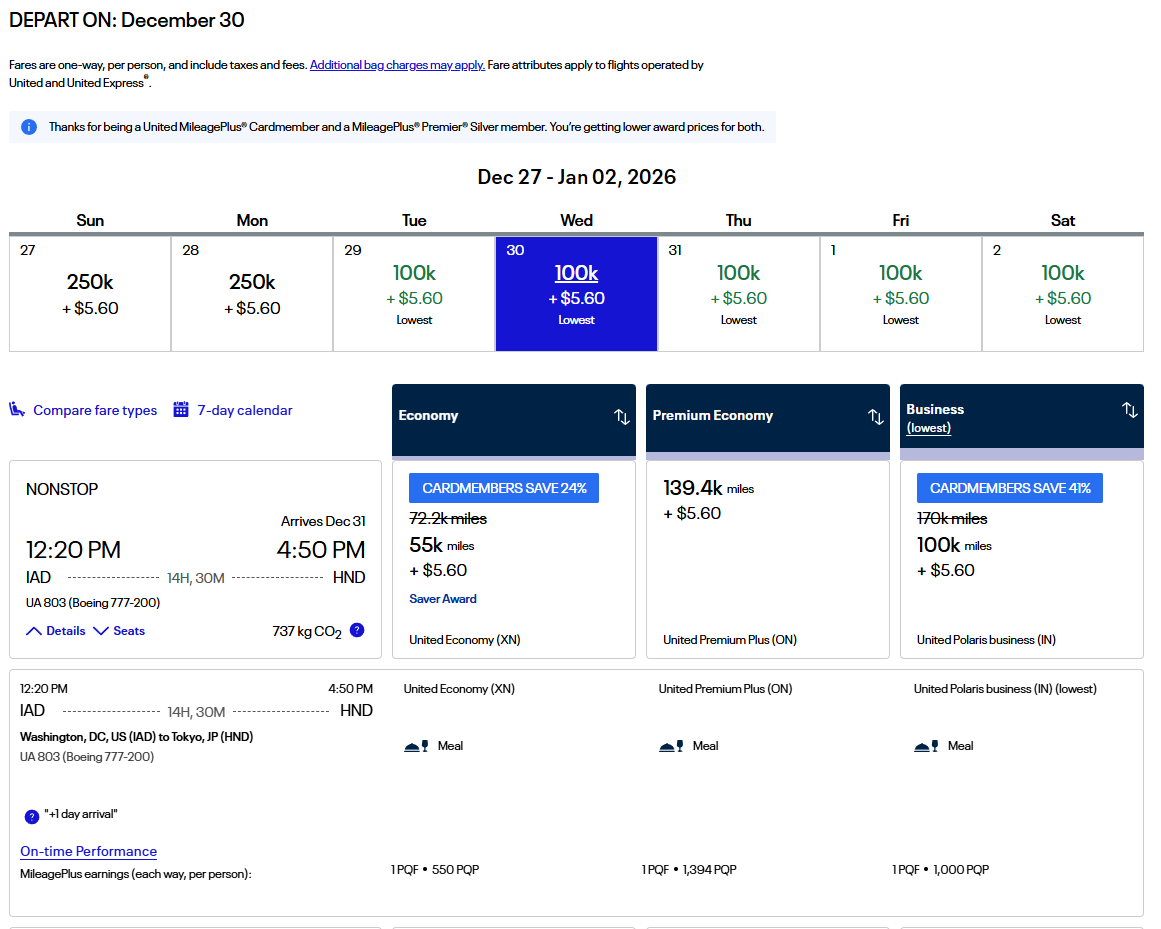Choose the Premium Economy 139.4k miles fare

point(768,559)
